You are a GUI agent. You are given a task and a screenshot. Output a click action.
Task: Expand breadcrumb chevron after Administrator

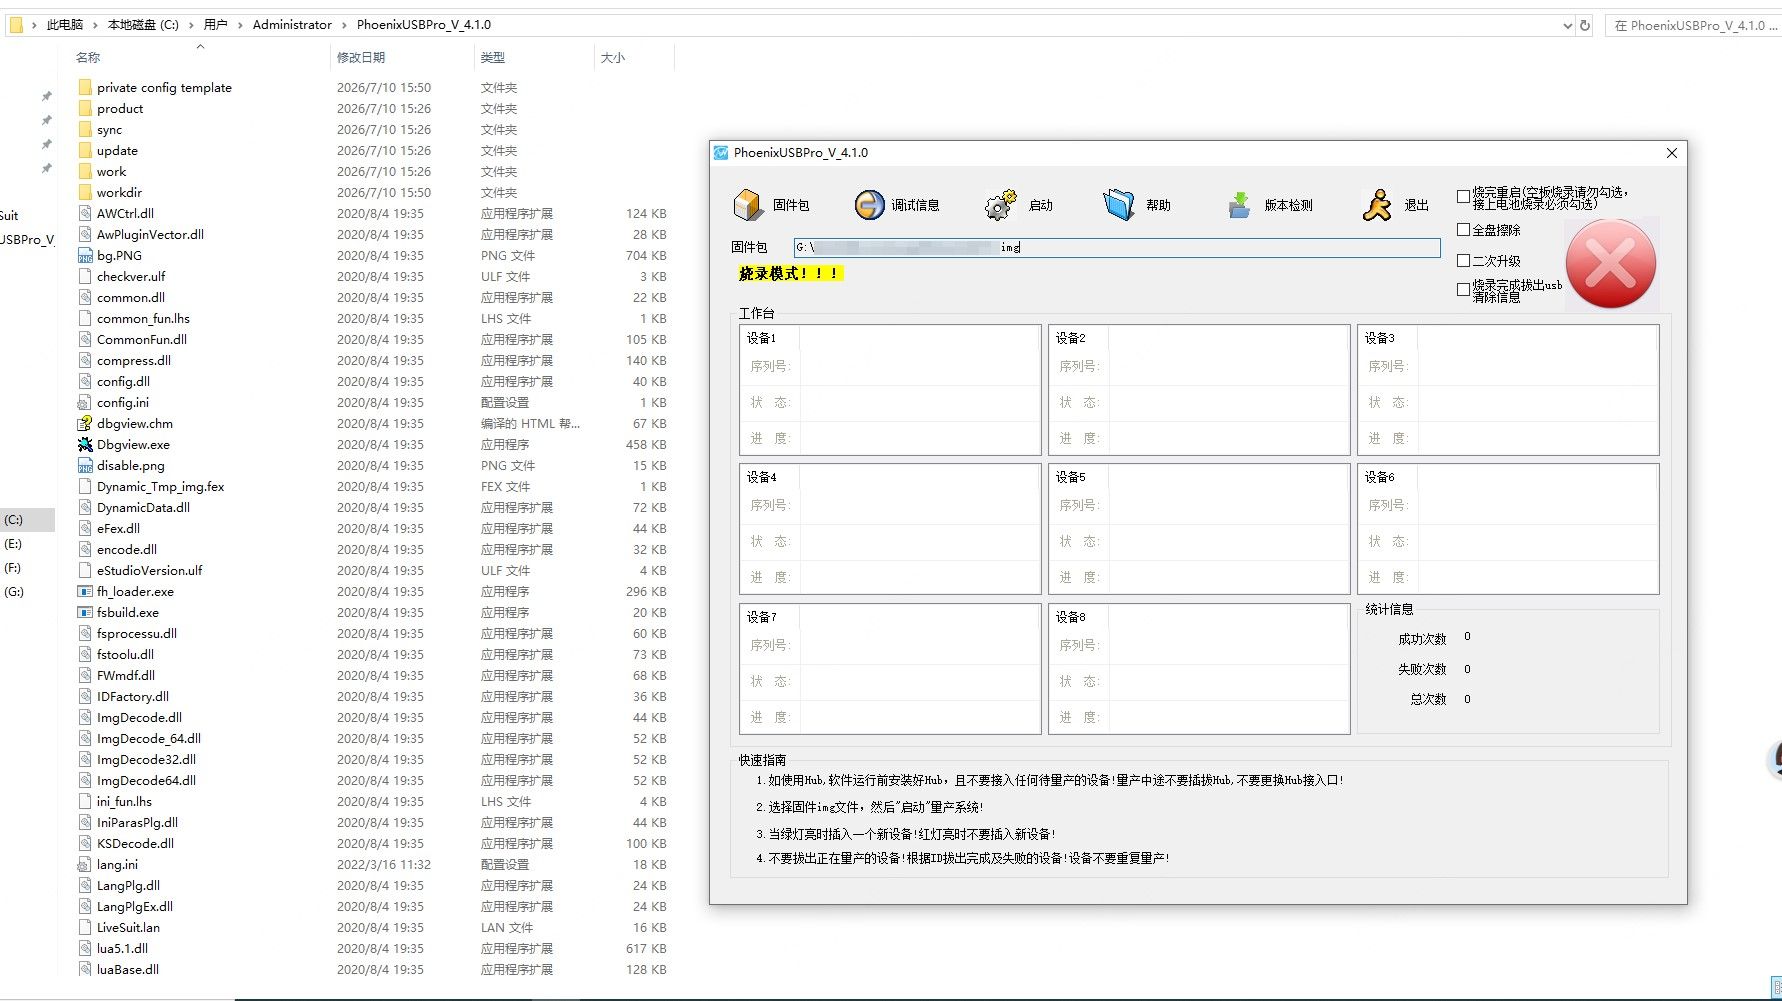345,25
